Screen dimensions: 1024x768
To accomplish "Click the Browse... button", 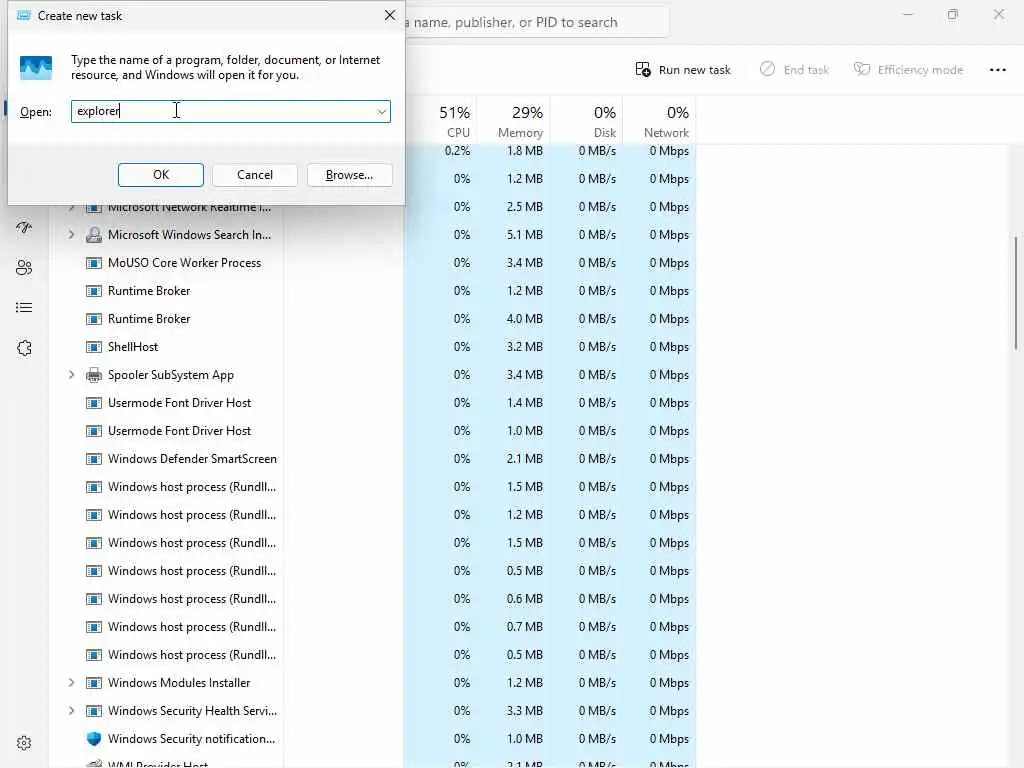I will pyautogui.click(x=349, y=175).
